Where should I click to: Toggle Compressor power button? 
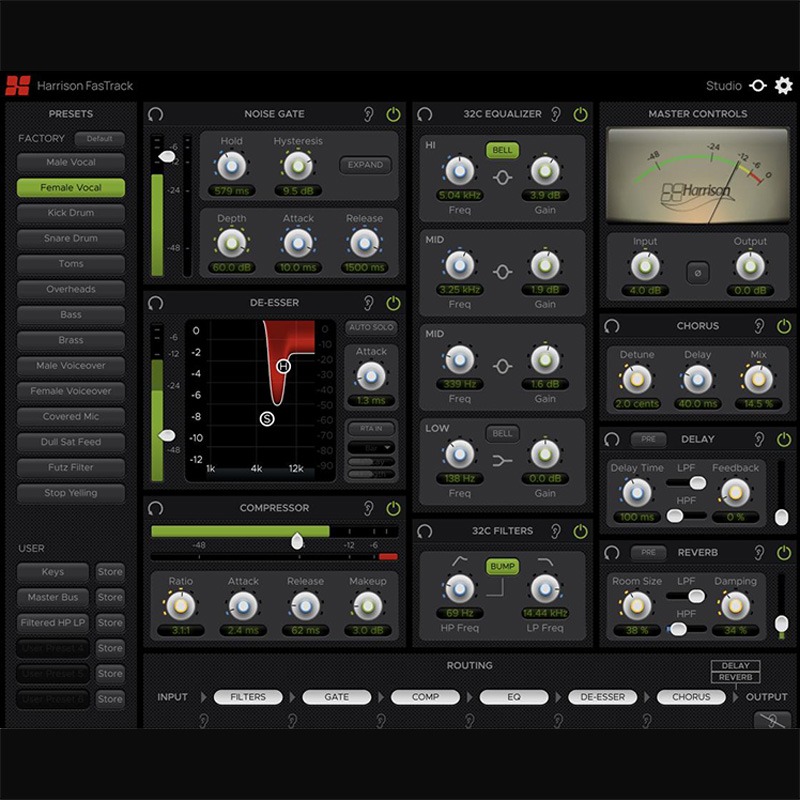[393, 508]
